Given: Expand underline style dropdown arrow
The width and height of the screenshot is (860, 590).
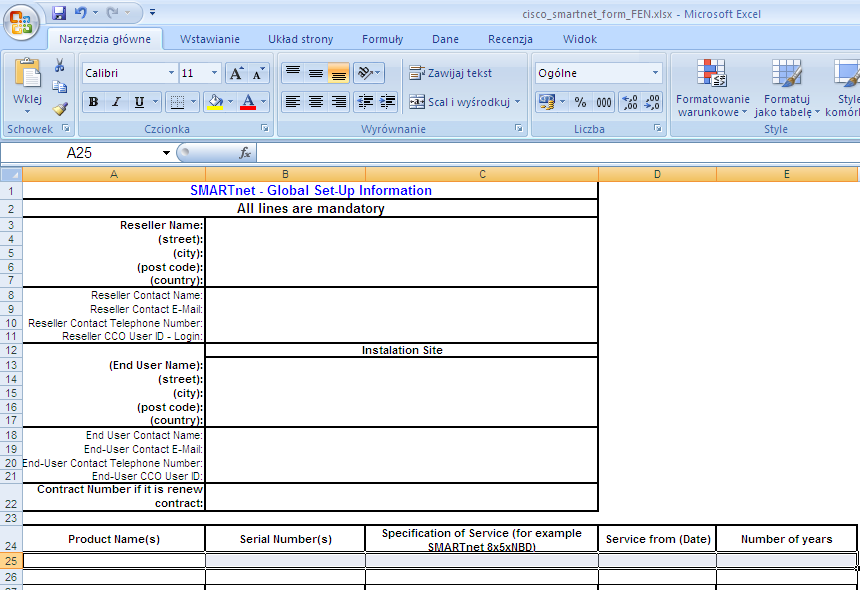Looking at the screenshot, I should [x=155, y=102].
